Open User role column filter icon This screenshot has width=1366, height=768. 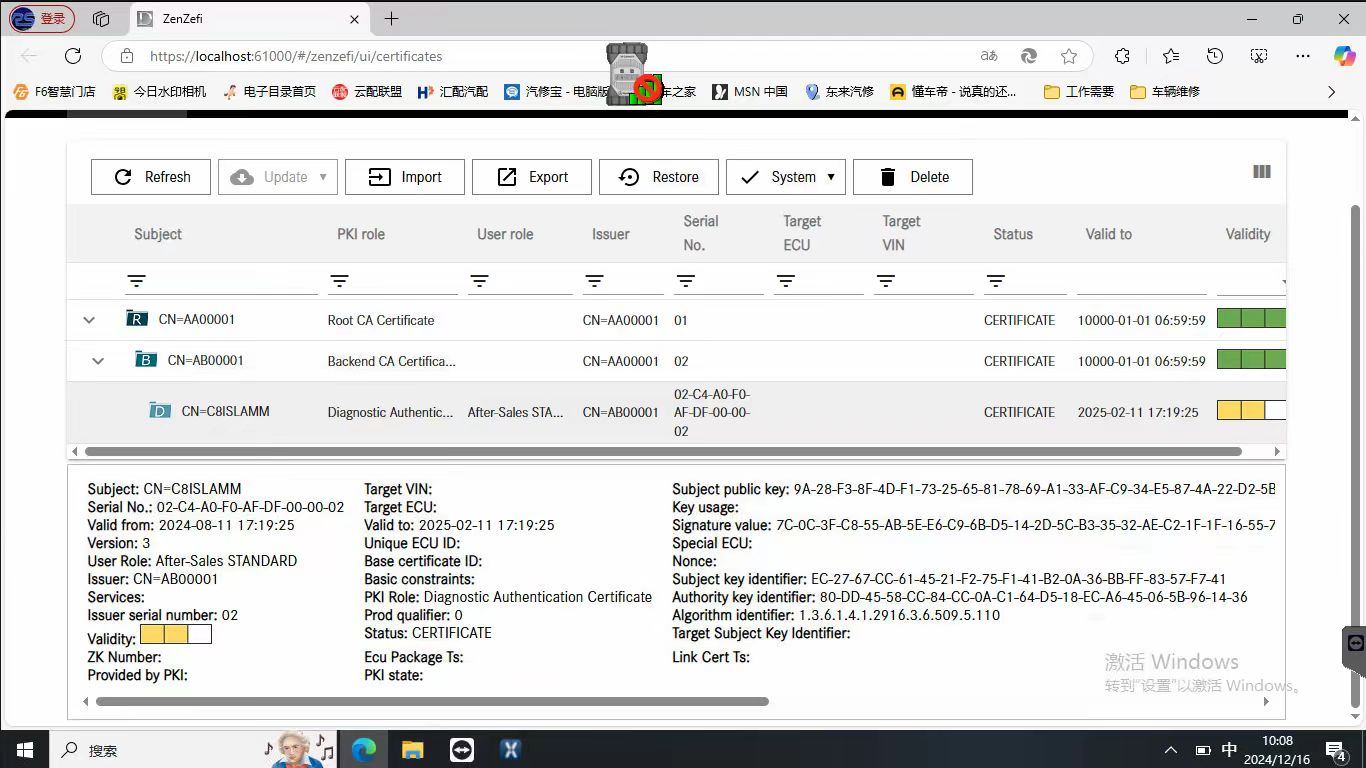[479, 281]
